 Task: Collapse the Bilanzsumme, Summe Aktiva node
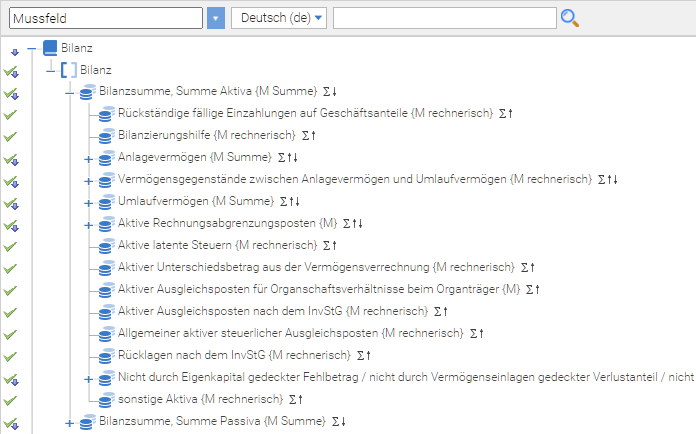70,92
